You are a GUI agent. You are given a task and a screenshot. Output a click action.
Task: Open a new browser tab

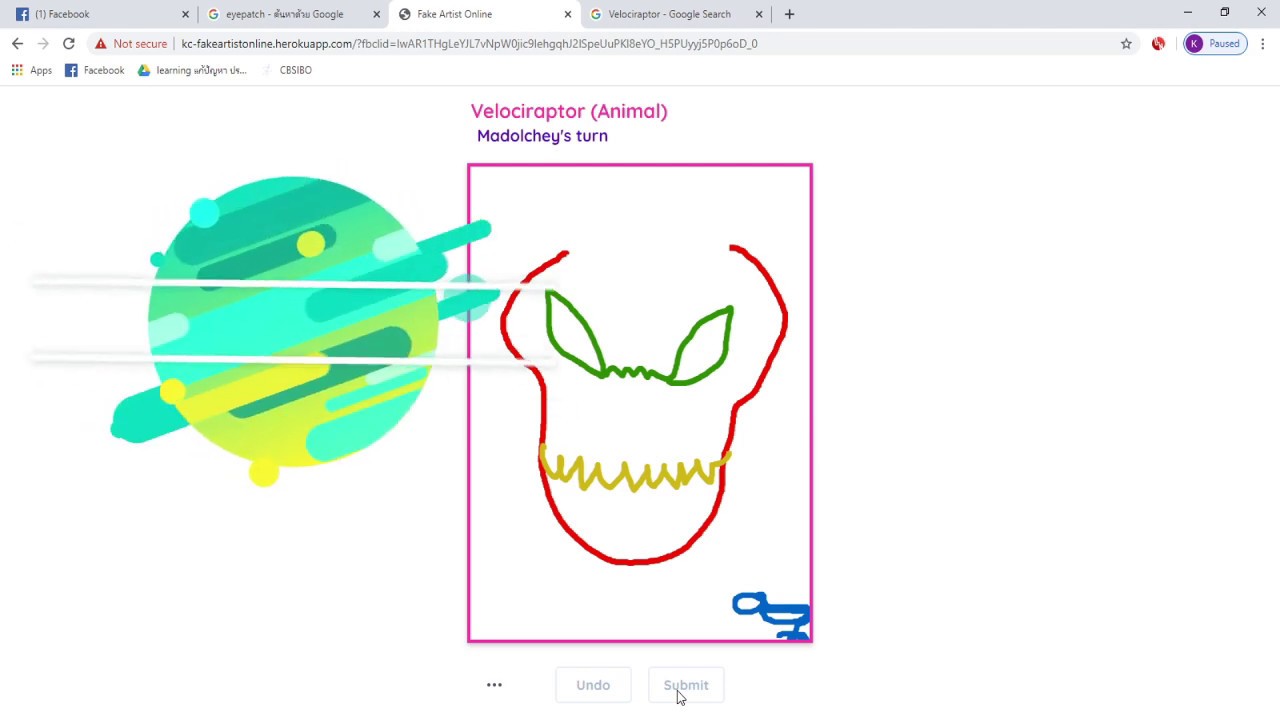click(x=789, y=14)
